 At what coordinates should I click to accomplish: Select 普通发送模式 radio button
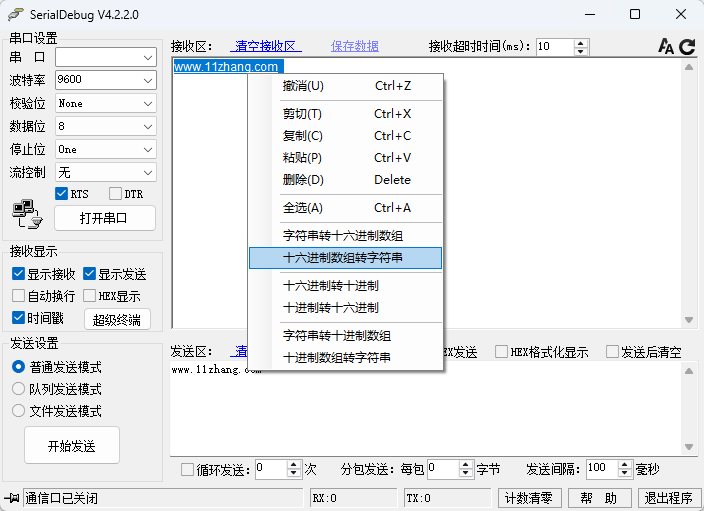(x=18, y=366)
